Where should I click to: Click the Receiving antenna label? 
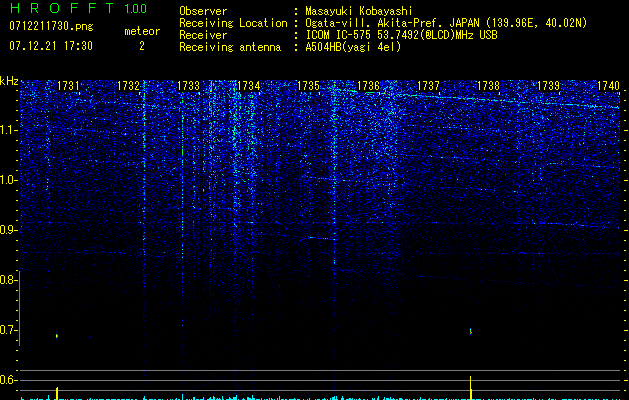(230, 47)
